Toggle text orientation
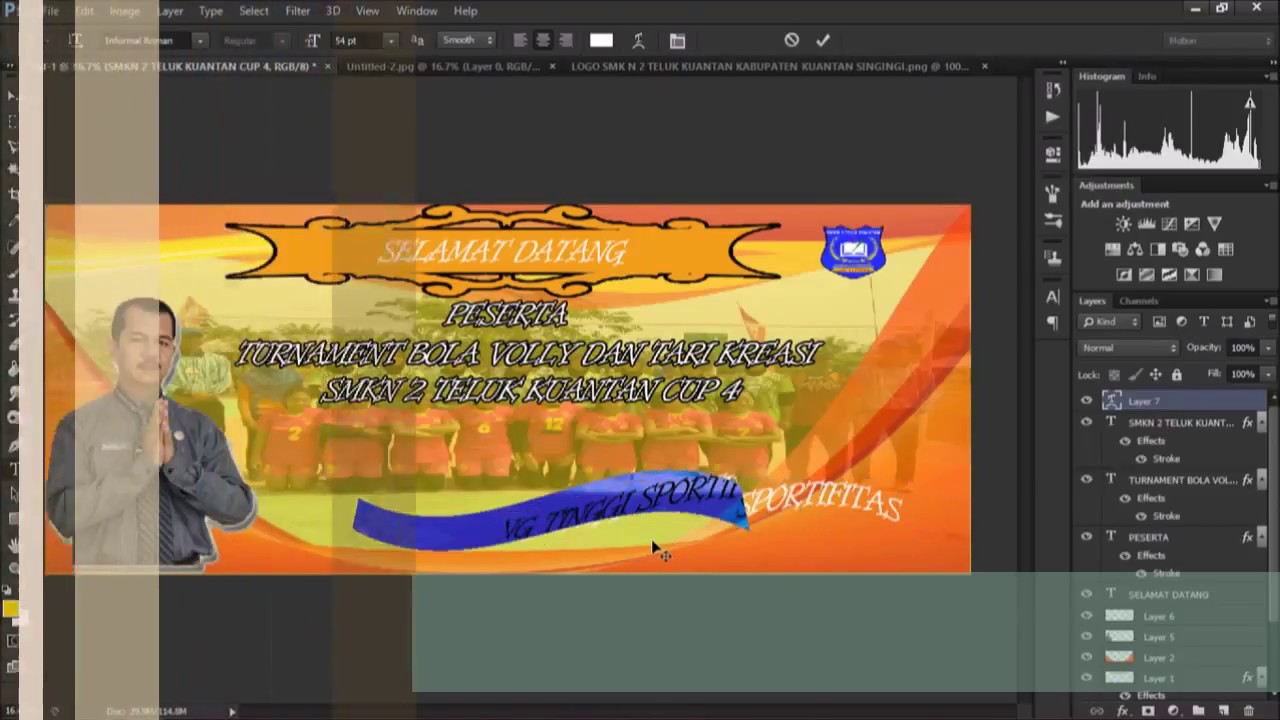Screen dimensions: 1280x720 coord(75,41)
